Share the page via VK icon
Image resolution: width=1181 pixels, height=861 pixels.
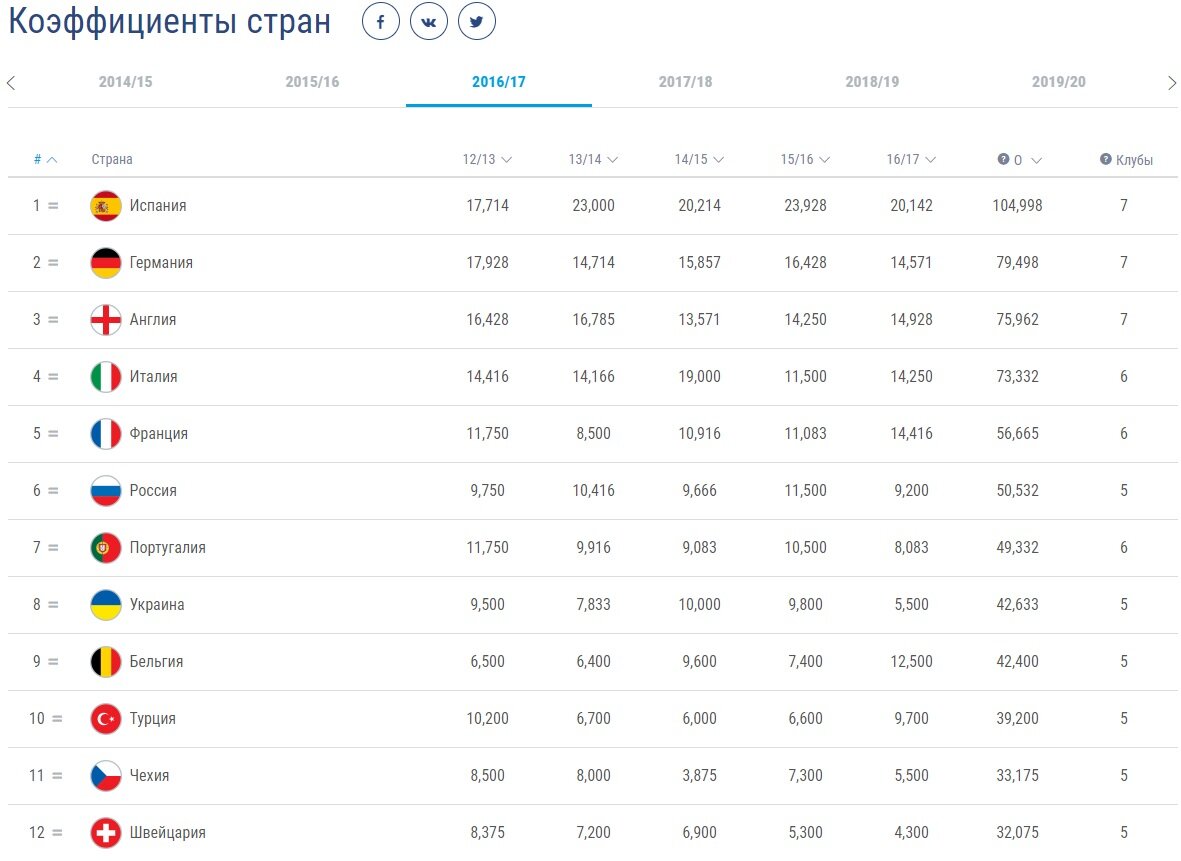[429, 21]
